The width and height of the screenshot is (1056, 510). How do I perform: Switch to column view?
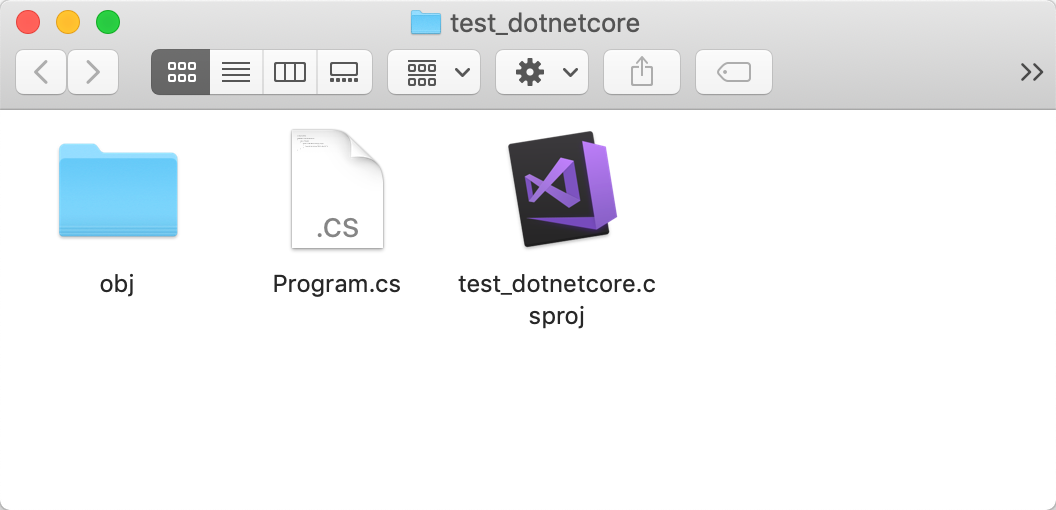click(290, 72)
